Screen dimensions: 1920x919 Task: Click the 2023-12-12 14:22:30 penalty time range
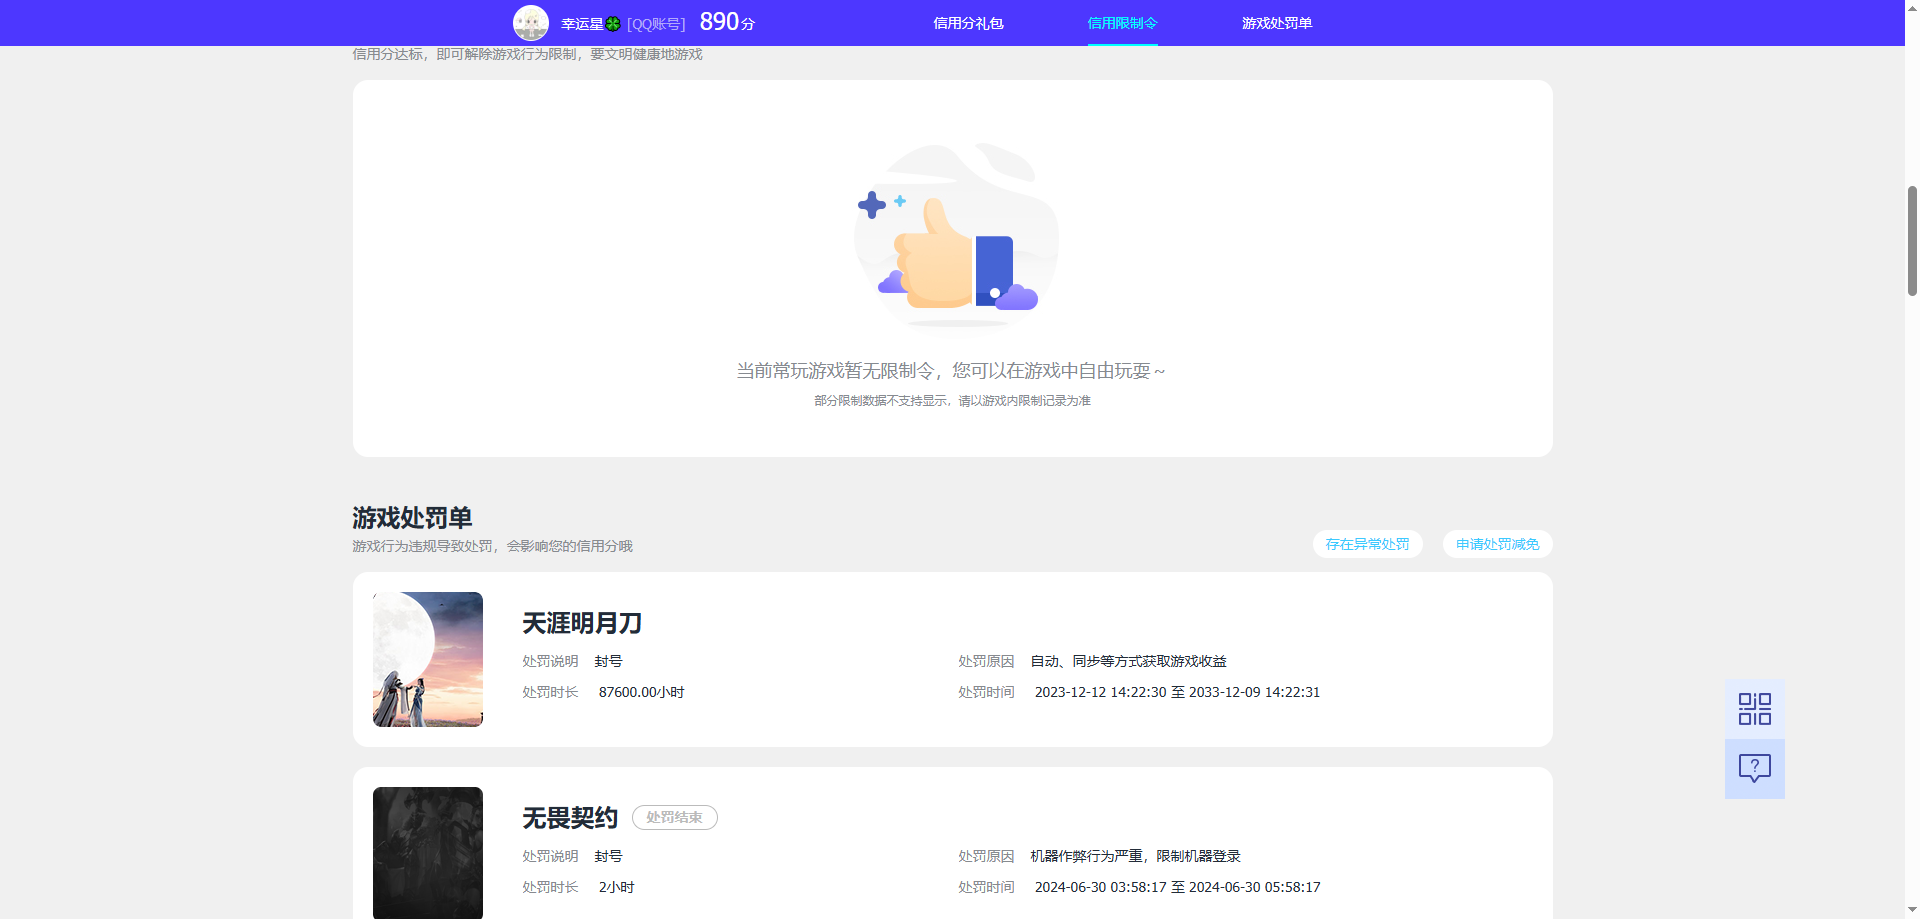1177,692
